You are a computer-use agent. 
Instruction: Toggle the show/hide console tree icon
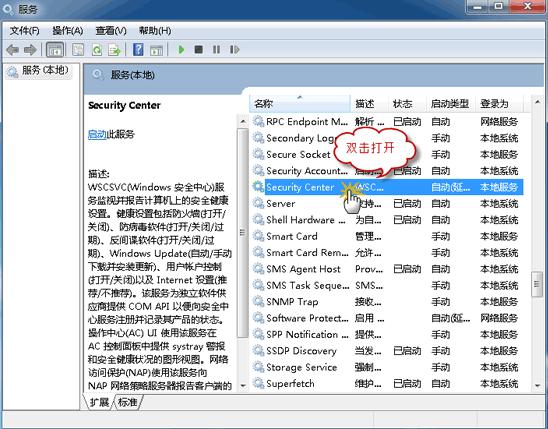tap(55, 50)
